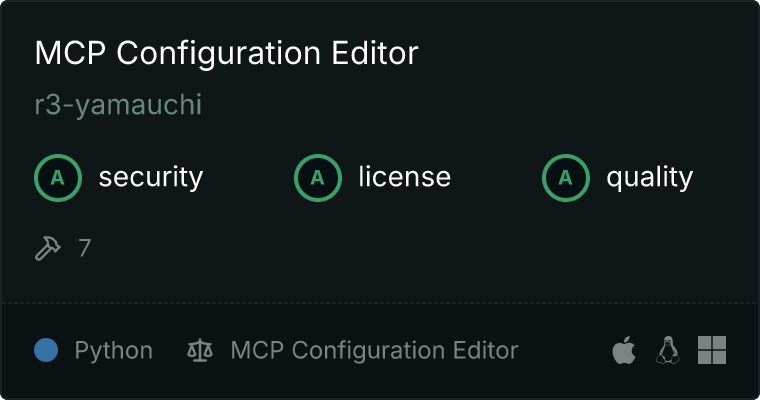Click the Windows platform icon
The height and width of the screenshot is (400, 760).
point(712,350)
